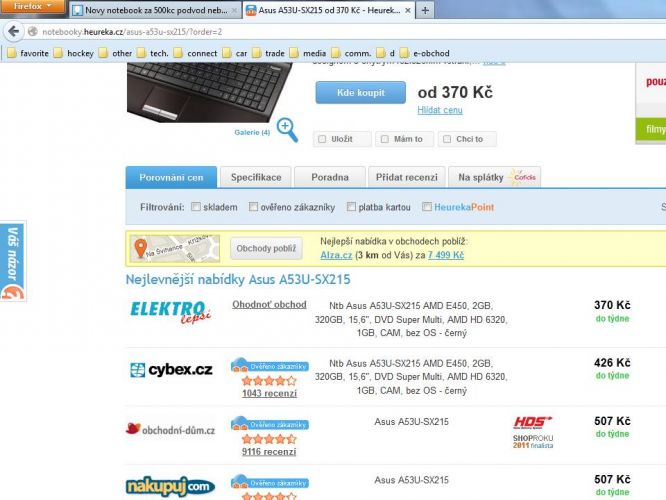Click the cybex.cz shop logo
This screenshot has width=666, height=500.
tap(171, 370)
